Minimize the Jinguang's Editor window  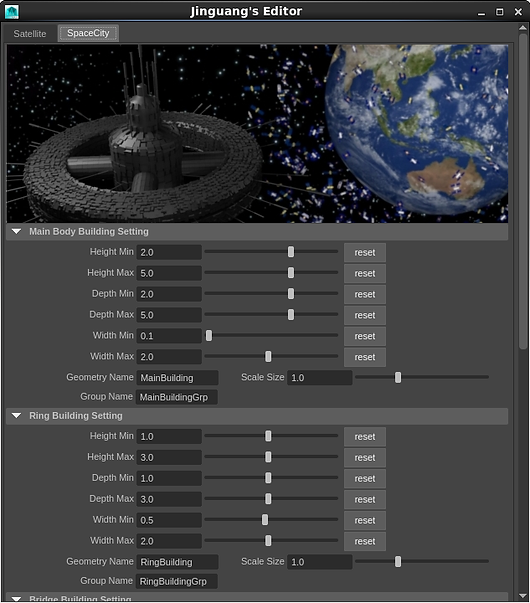pyautogui.click(x=481, y=13)
